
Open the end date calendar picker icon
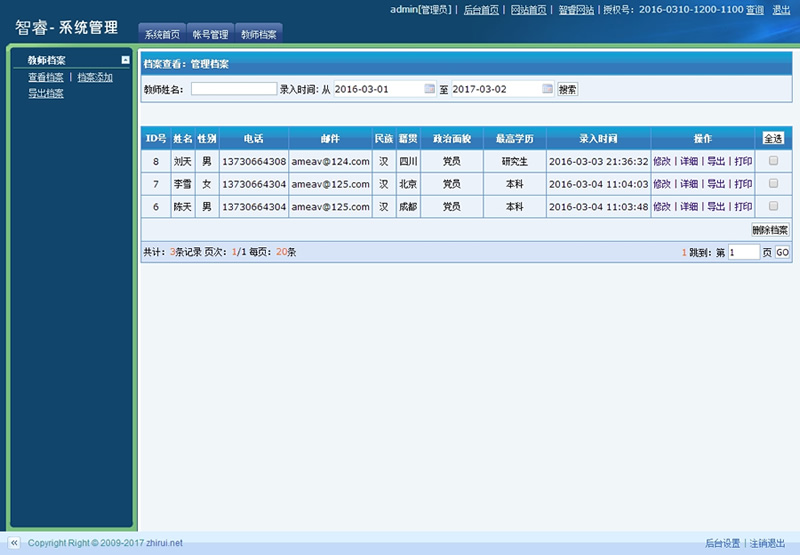547,89
